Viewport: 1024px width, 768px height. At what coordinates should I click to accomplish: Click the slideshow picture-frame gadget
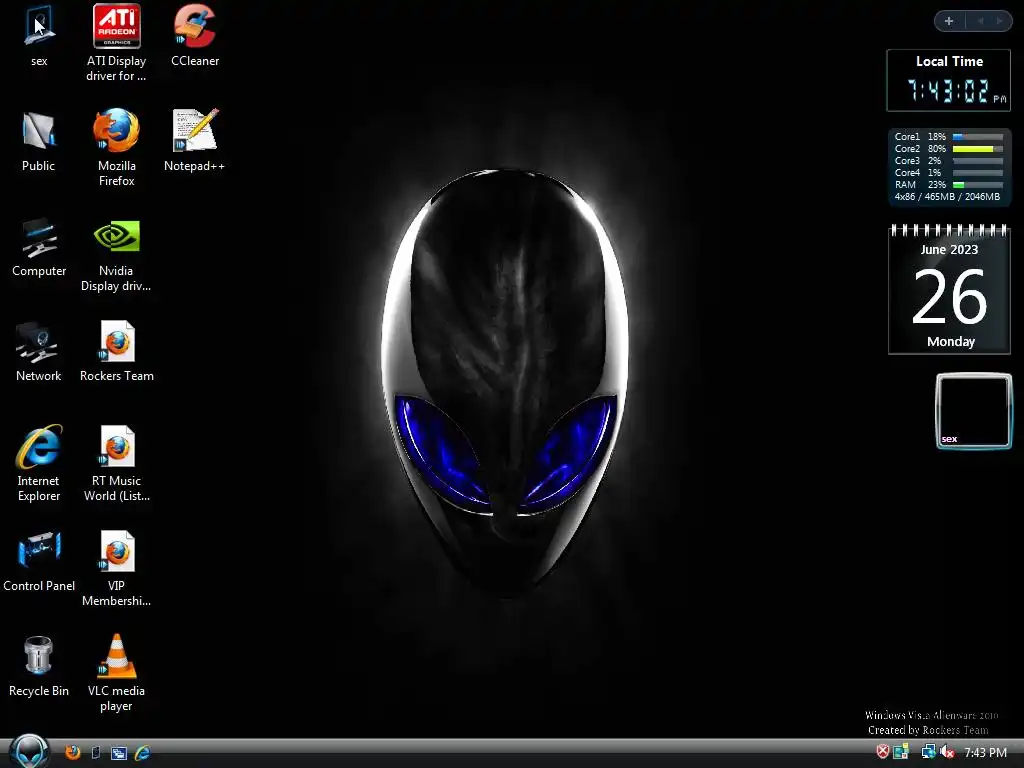(x=974, y=411)
